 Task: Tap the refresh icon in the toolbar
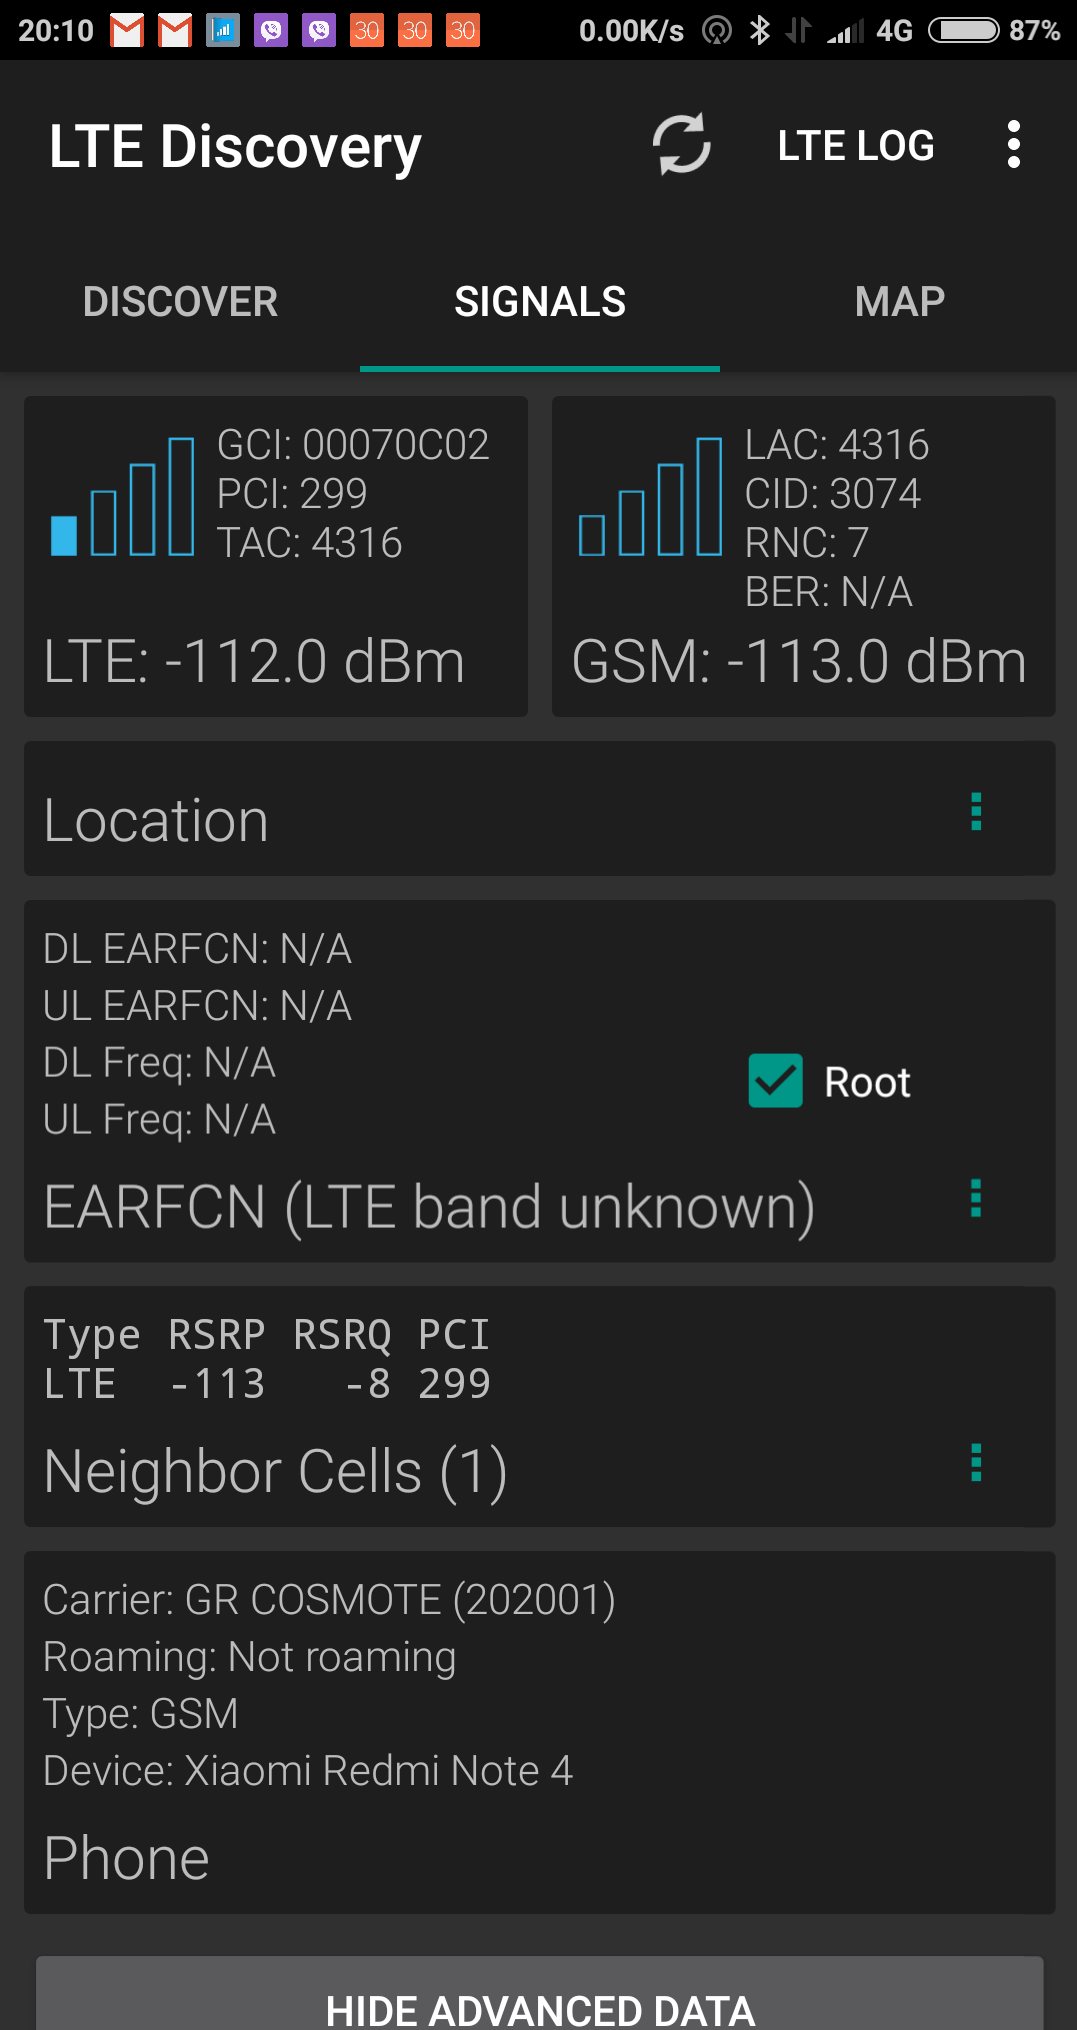coord(682,145)
